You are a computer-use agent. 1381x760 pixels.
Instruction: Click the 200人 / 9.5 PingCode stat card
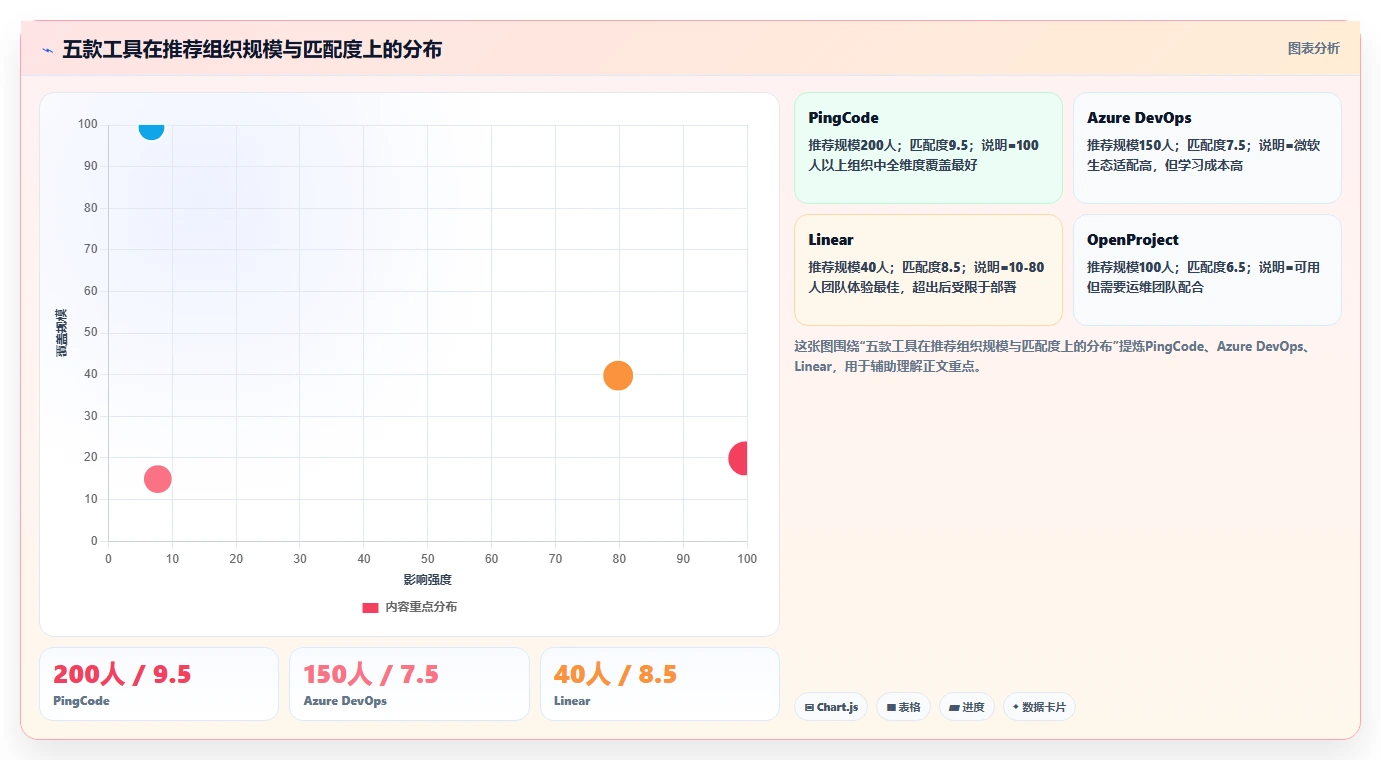(159, 684)
